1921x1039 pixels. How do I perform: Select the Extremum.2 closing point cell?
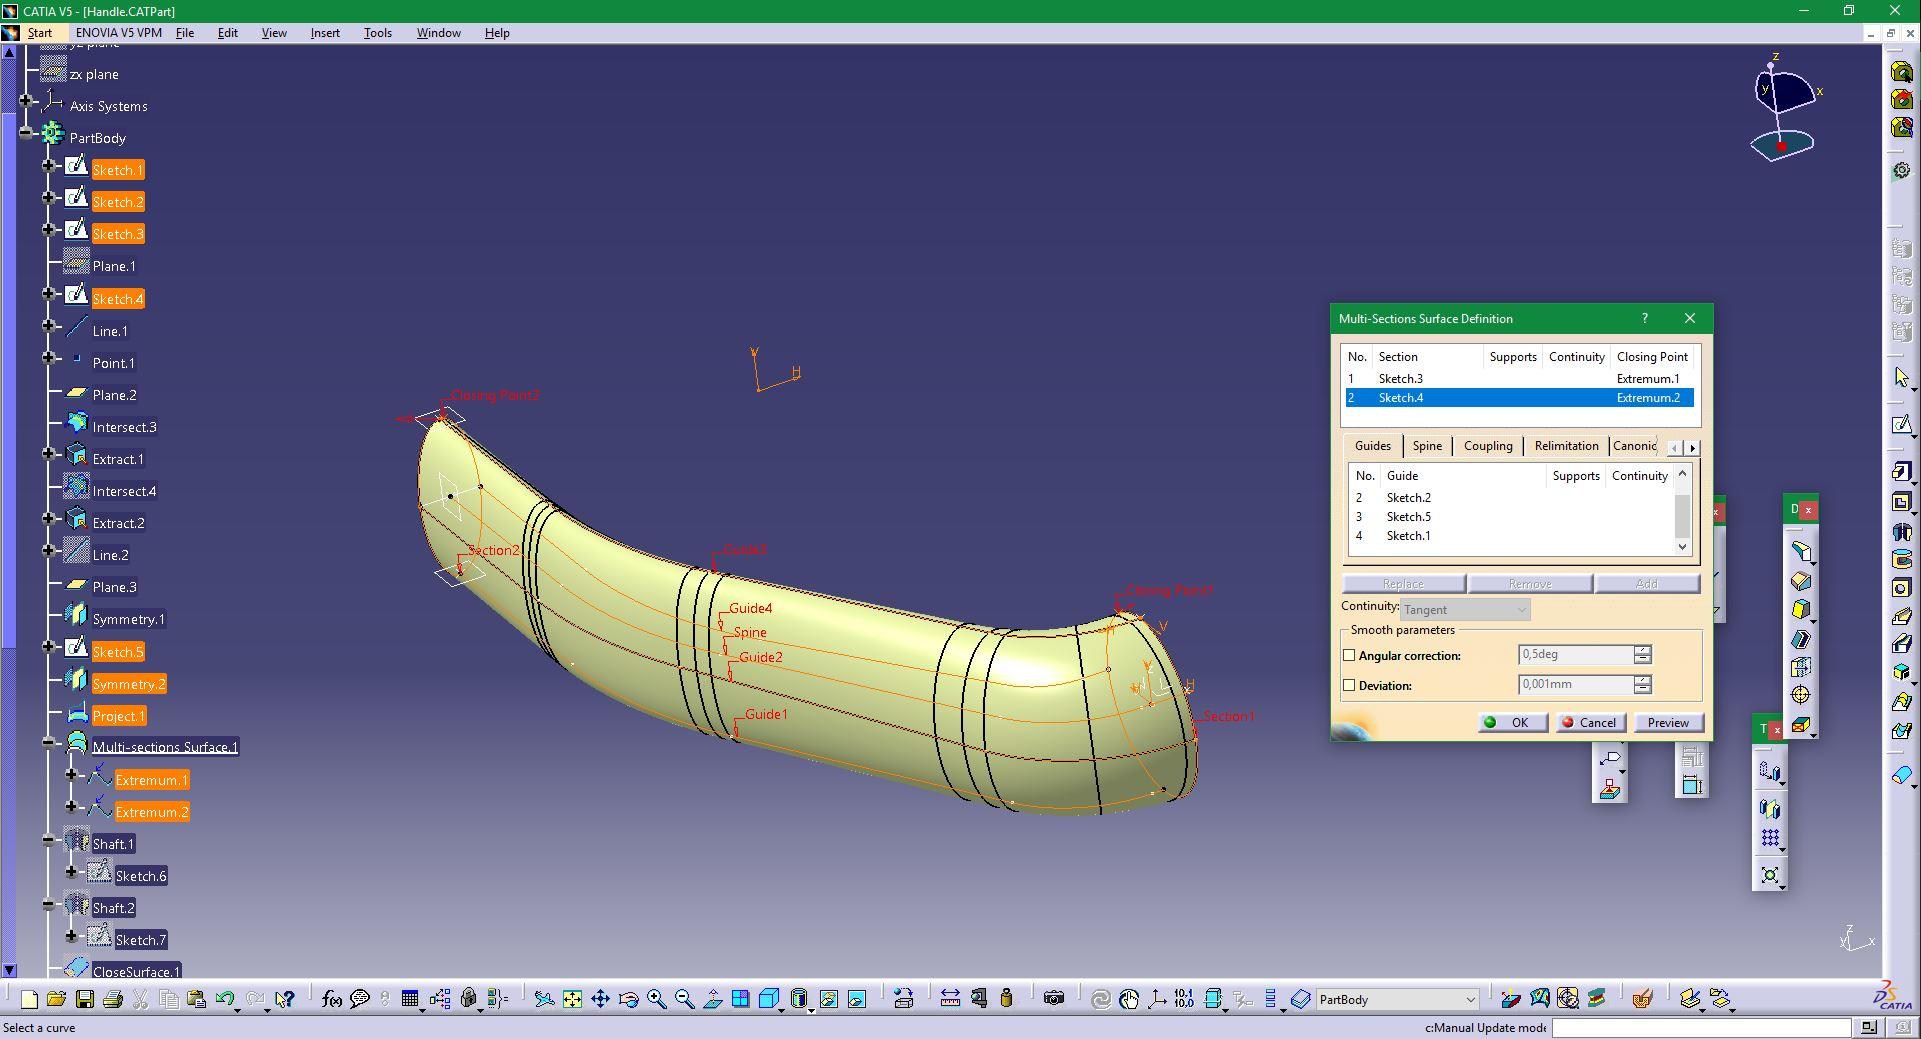(x=1648, y=398)
